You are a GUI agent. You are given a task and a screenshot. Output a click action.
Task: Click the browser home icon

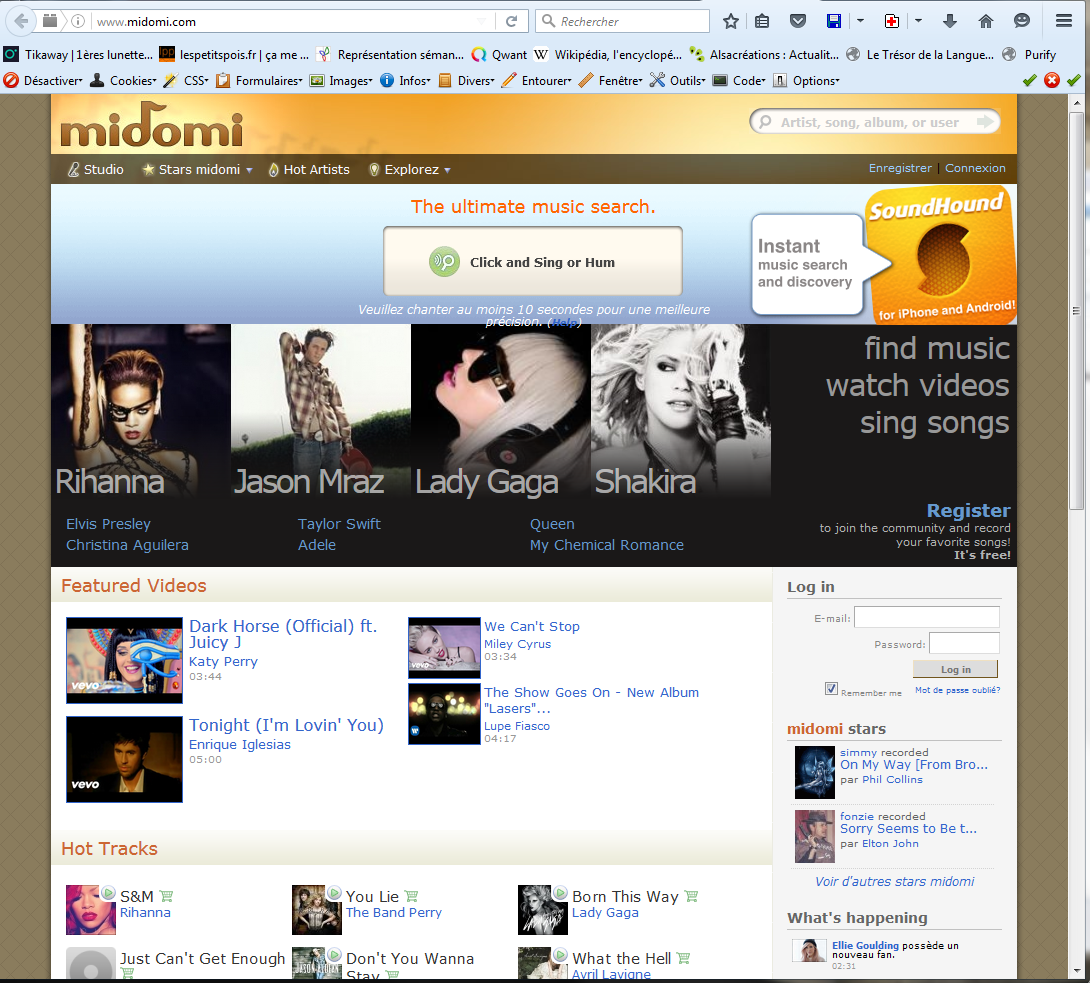[986, 21]
